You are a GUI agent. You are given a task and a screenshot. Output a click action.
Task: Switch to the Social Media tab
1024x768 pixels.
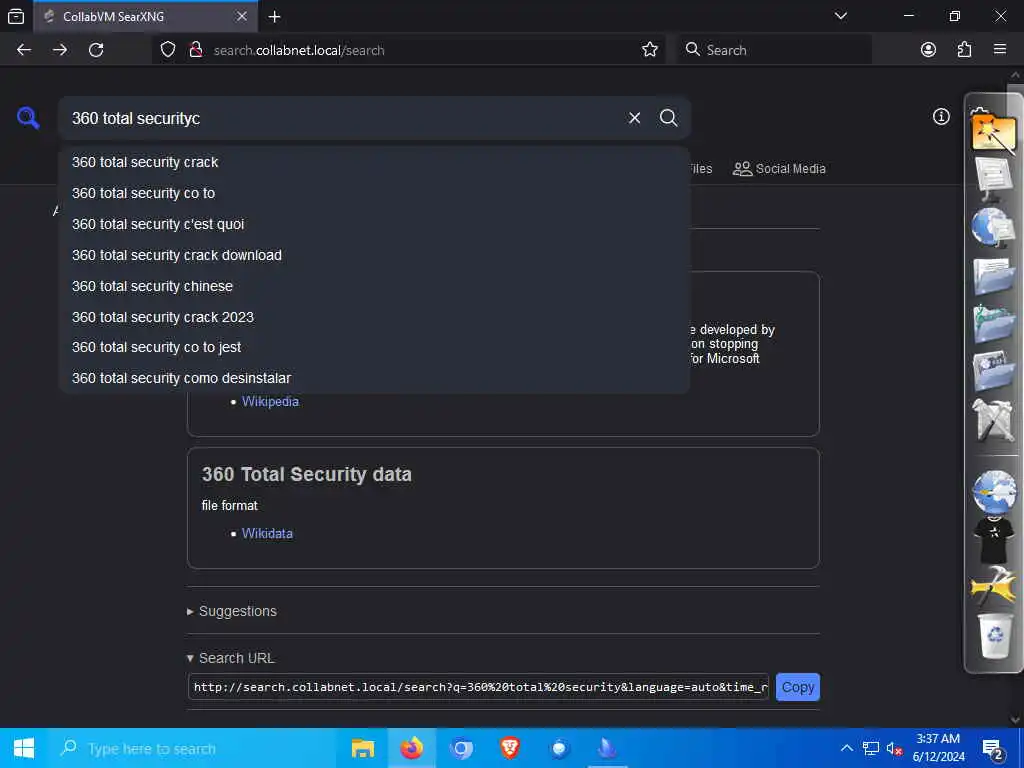coord(779,168)
